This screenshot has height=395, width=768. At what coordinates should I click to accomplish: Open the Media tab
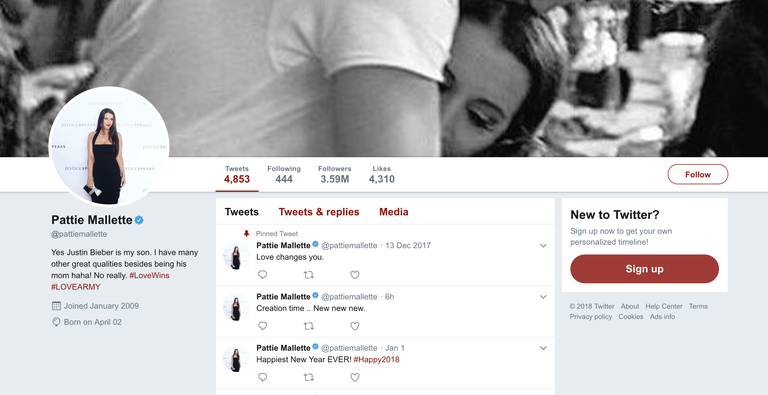(x=394, y=212)
